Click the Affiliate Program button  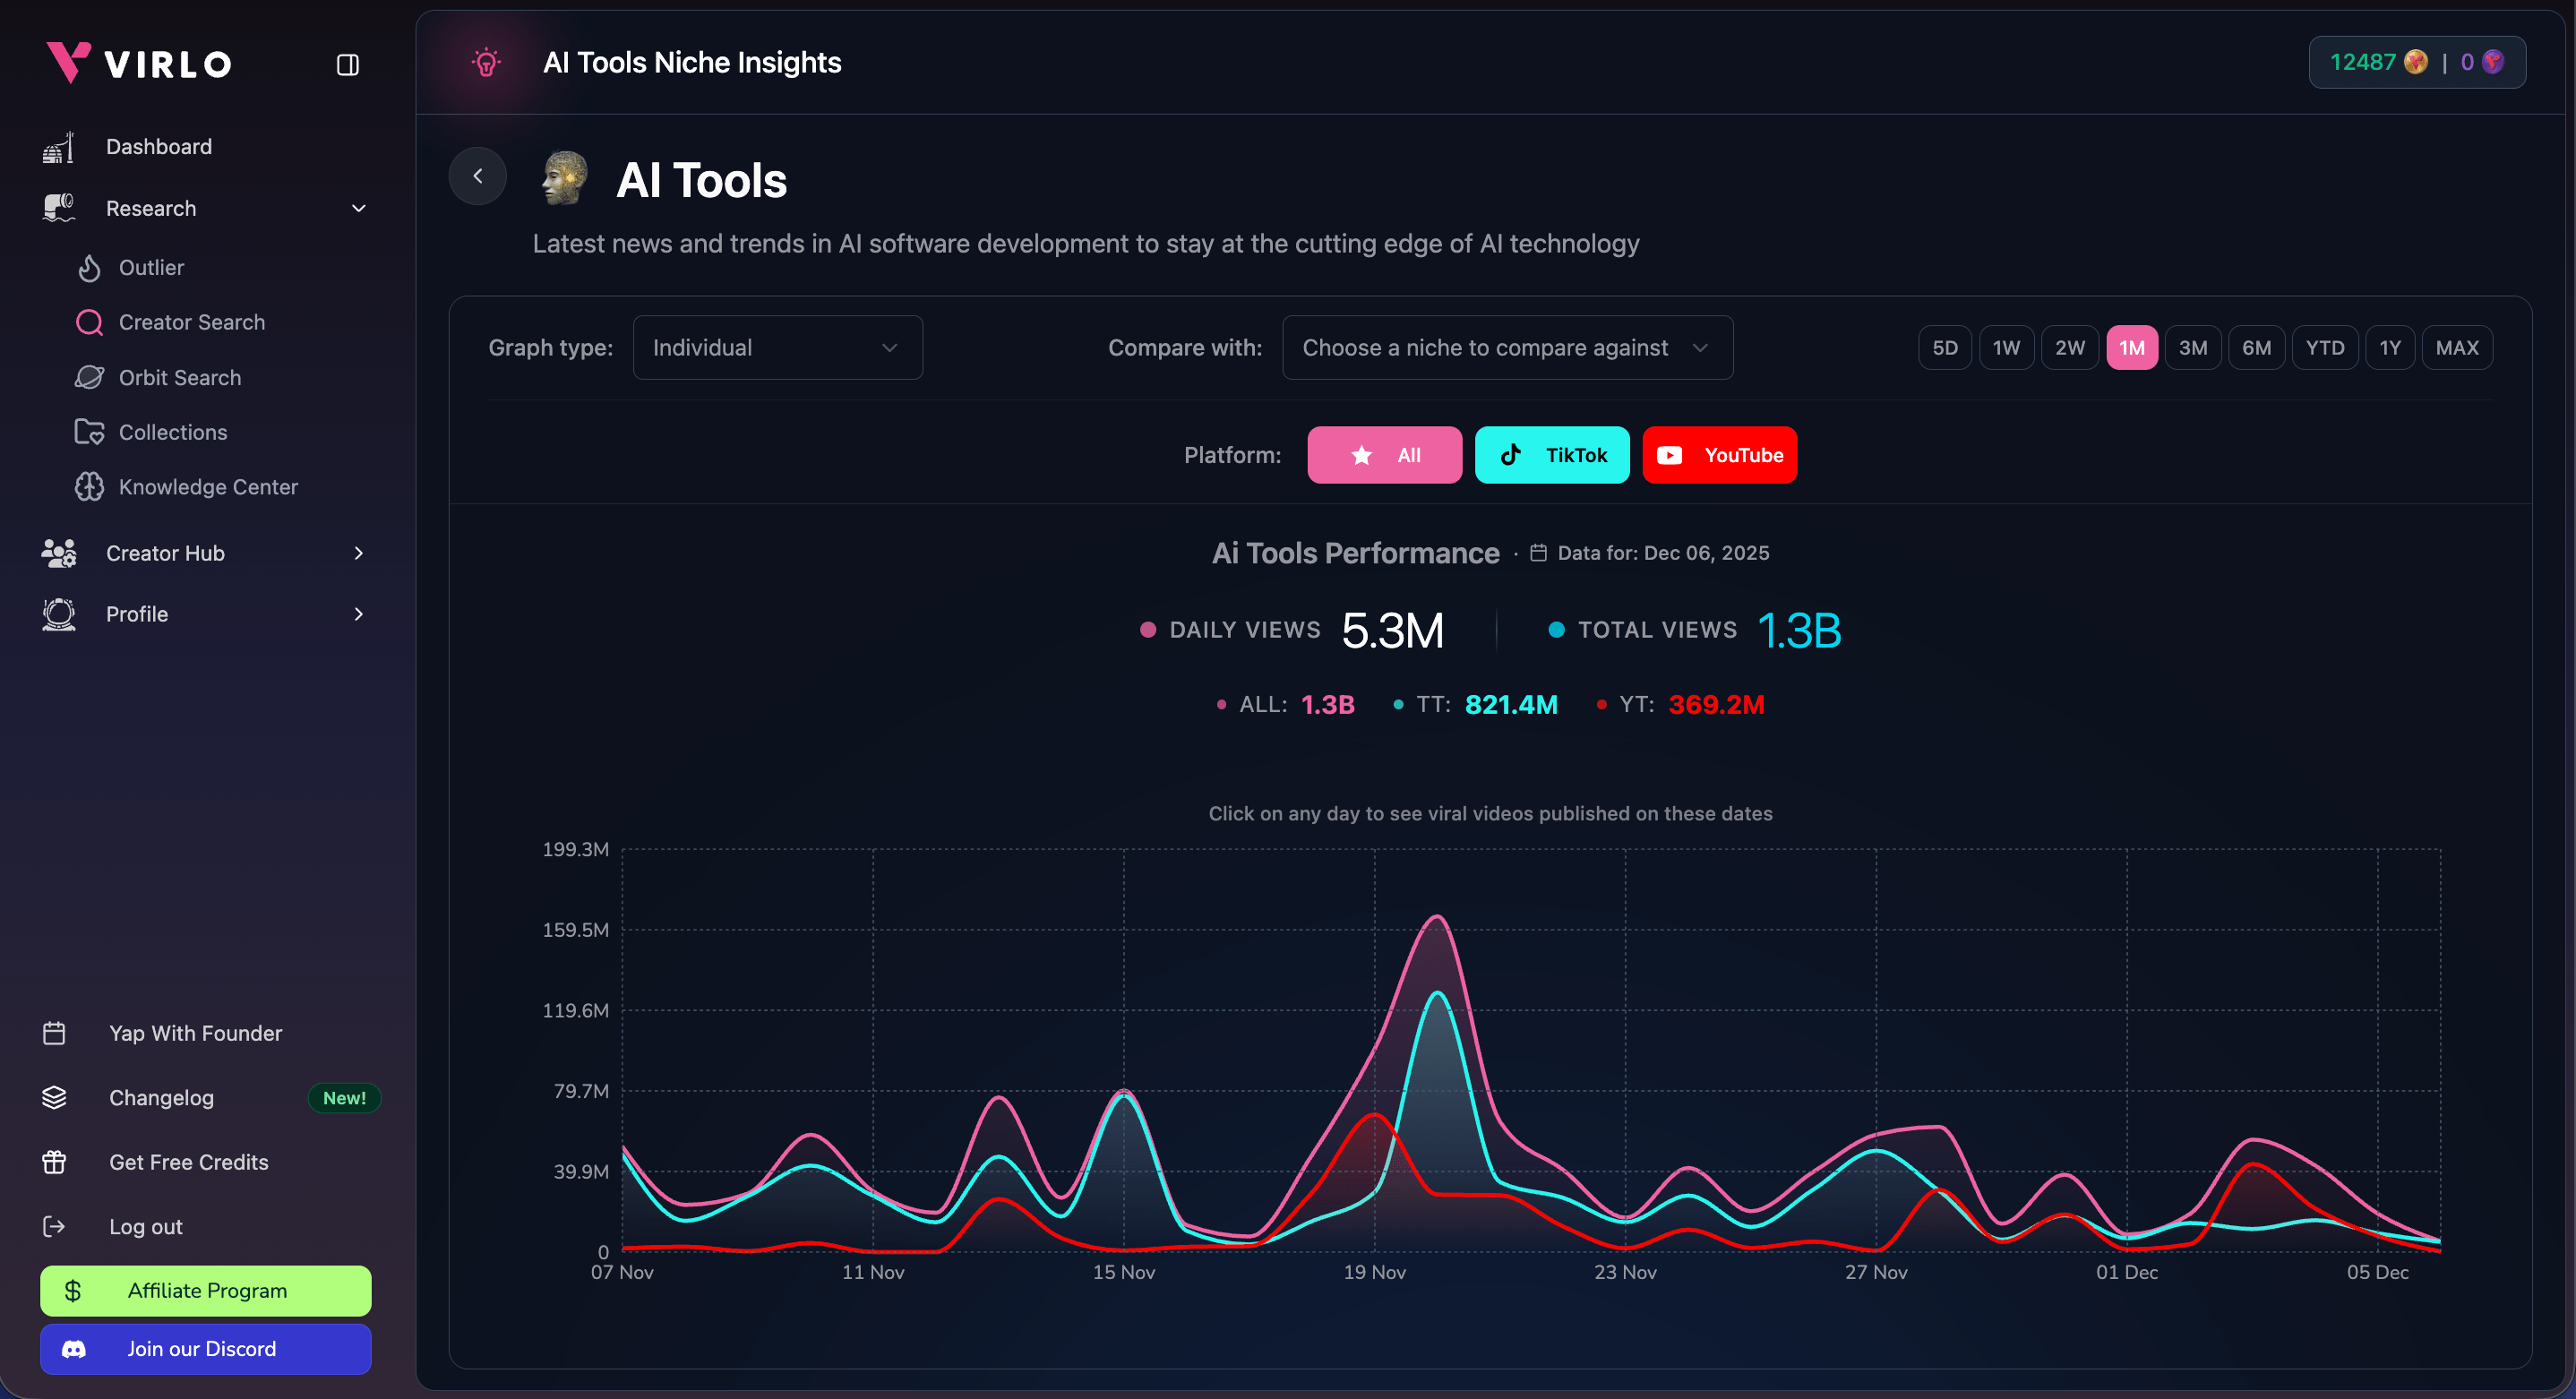pos(205,1290)
